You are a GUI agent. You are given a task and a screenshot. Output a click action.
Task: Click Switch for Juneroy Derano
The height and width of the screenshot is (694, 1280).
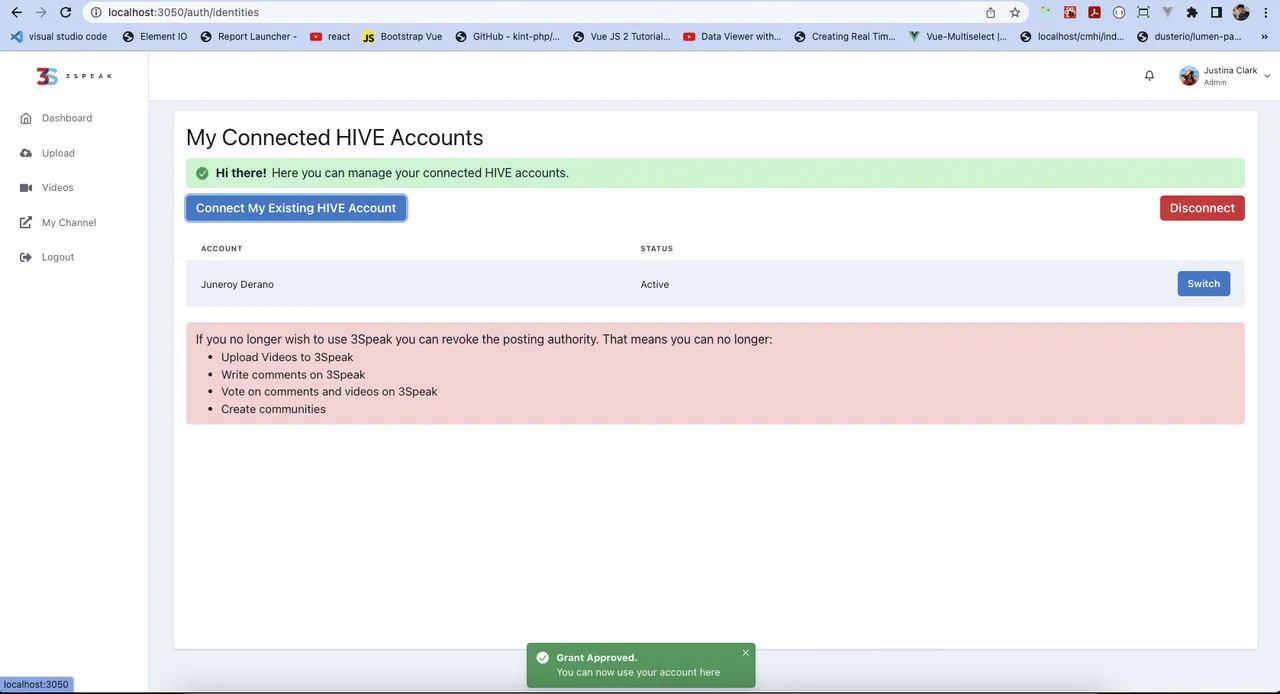pos(1203,284)
